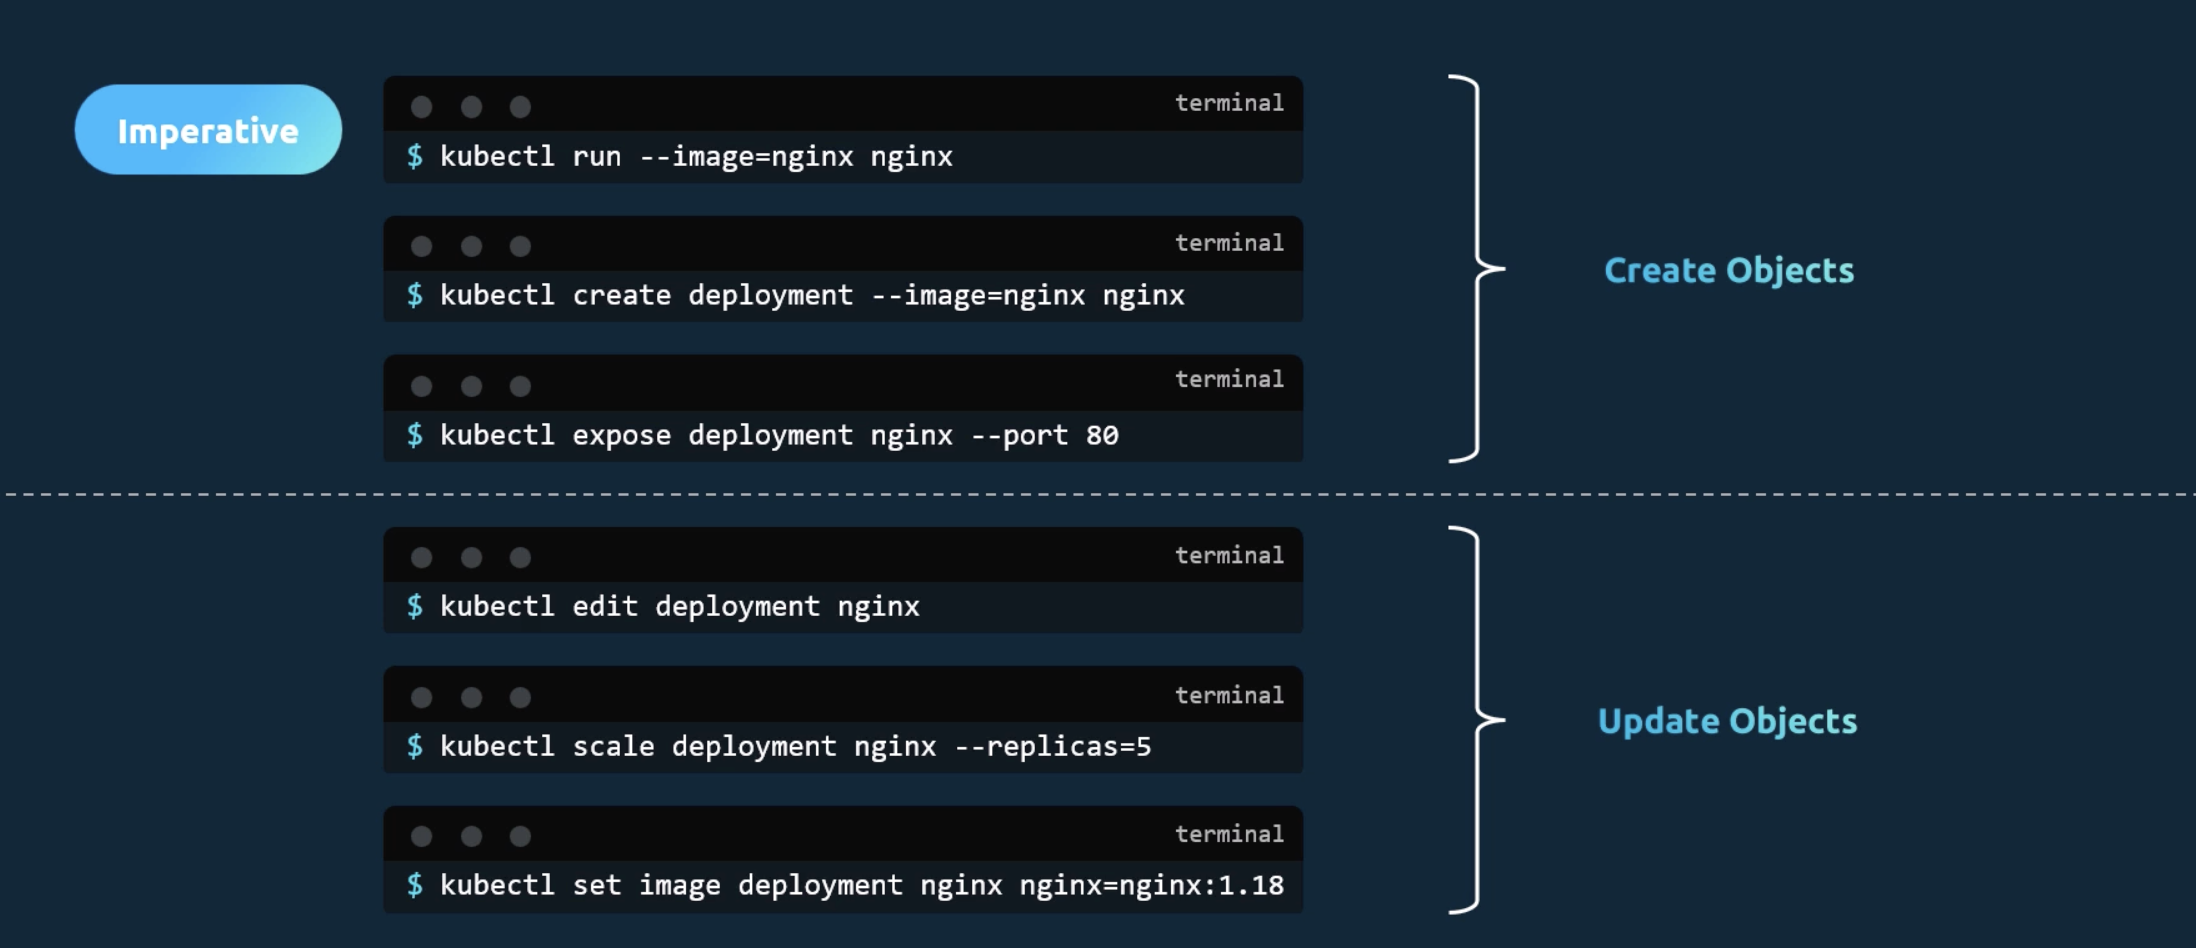
Task: Click the curly brace beside Create Objects
Action: (x=1477, y=269)
